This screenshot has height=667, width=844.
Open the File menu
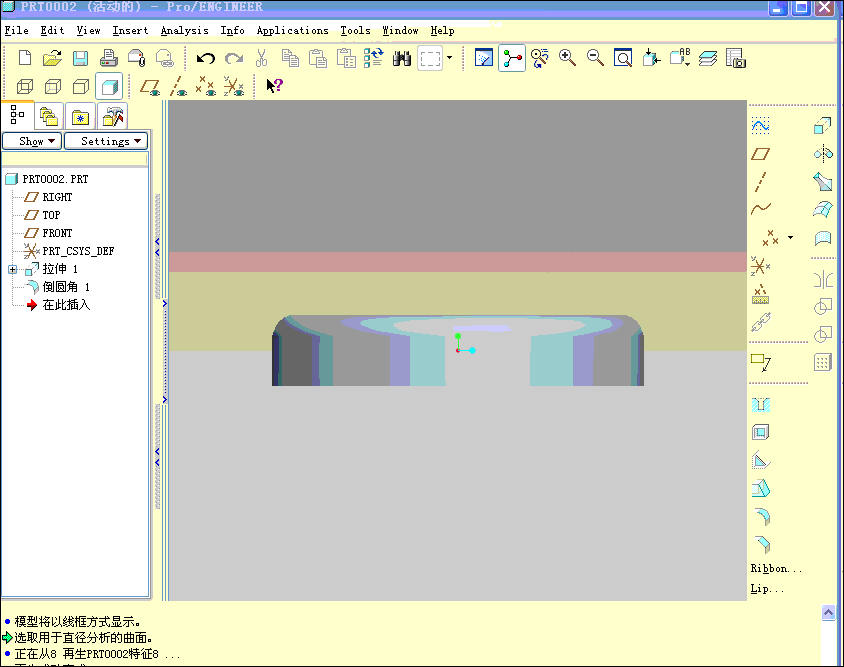tap(16, 31)
